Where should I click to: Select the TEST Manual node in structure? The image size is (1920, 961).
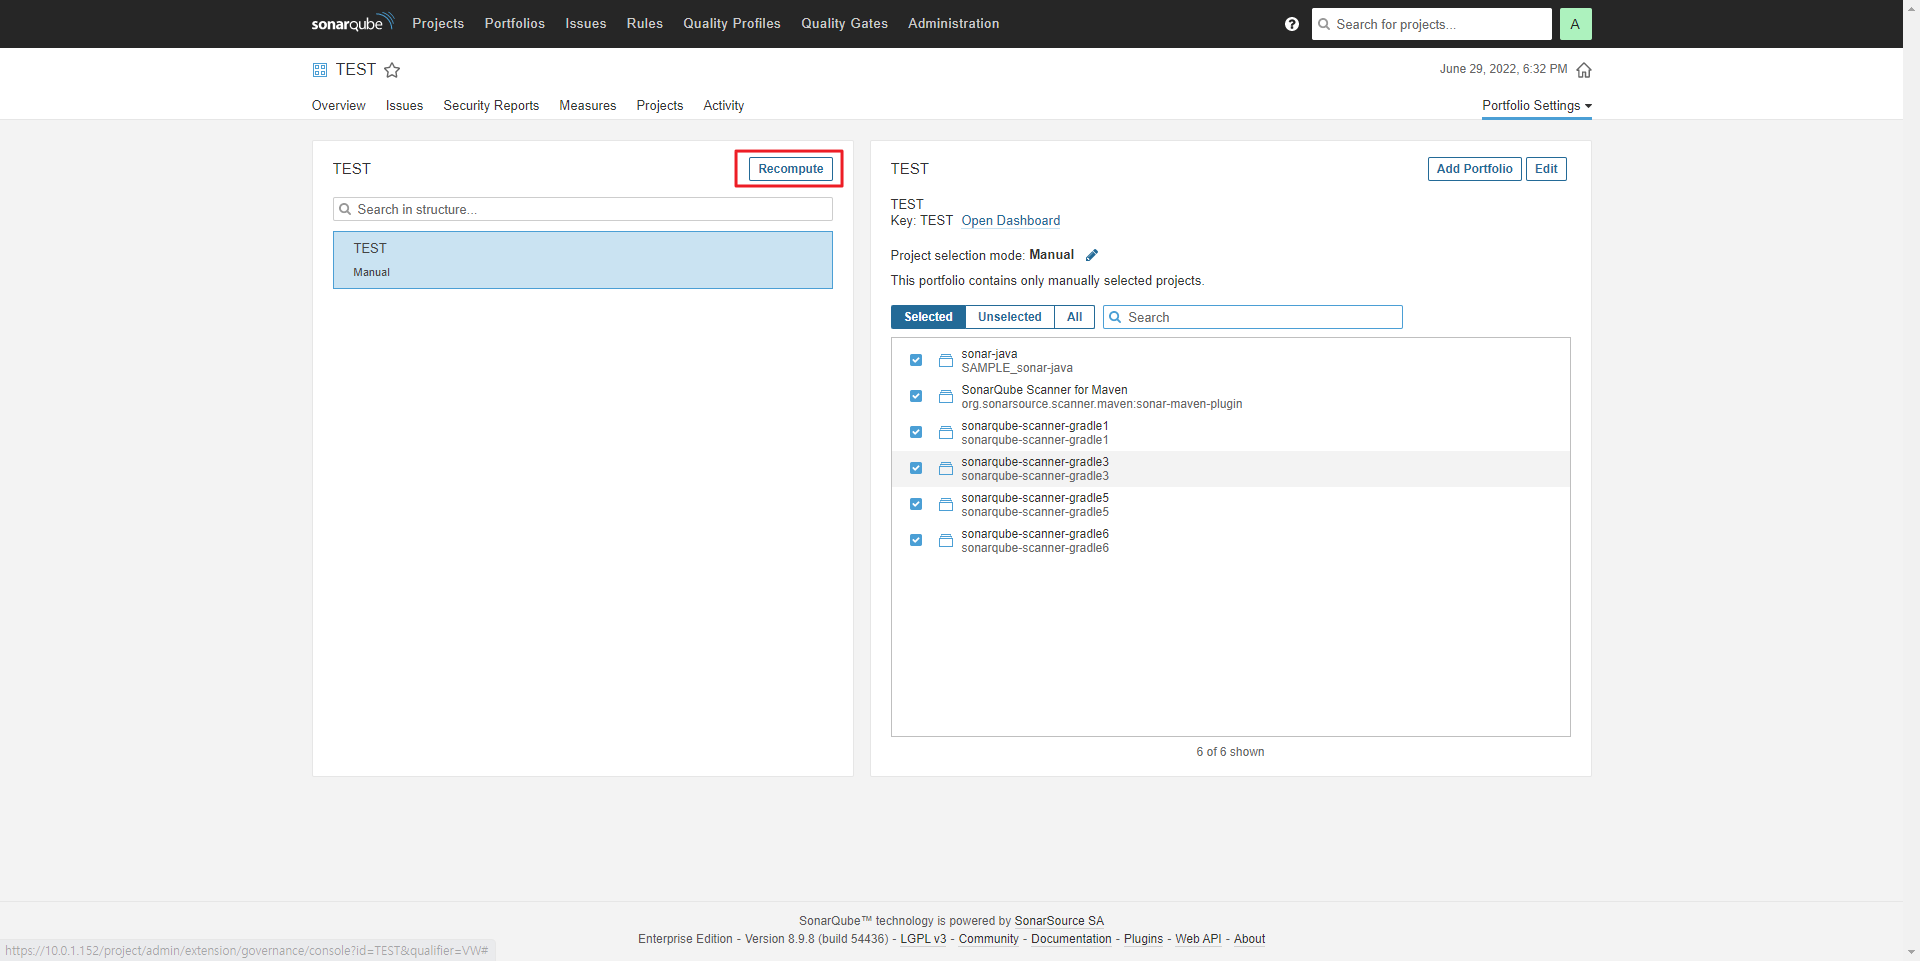pos(583,260)
